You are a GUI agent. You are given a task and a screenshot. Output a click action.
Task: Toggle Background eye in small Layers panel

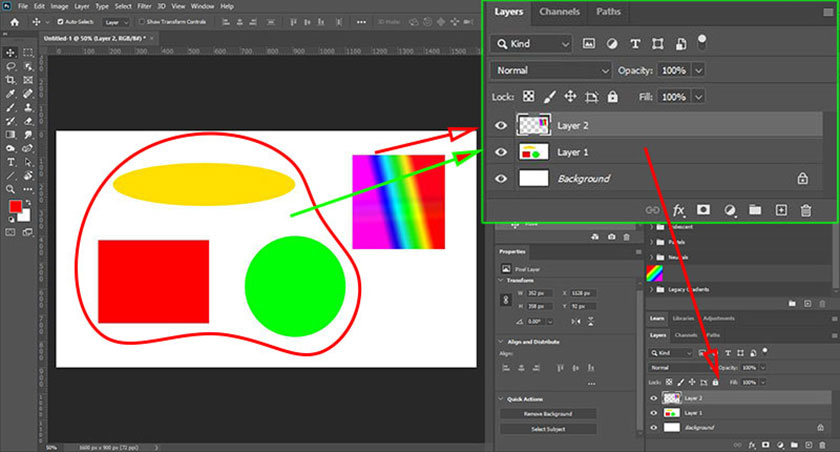pyautogui.click(x=654, y=427)
